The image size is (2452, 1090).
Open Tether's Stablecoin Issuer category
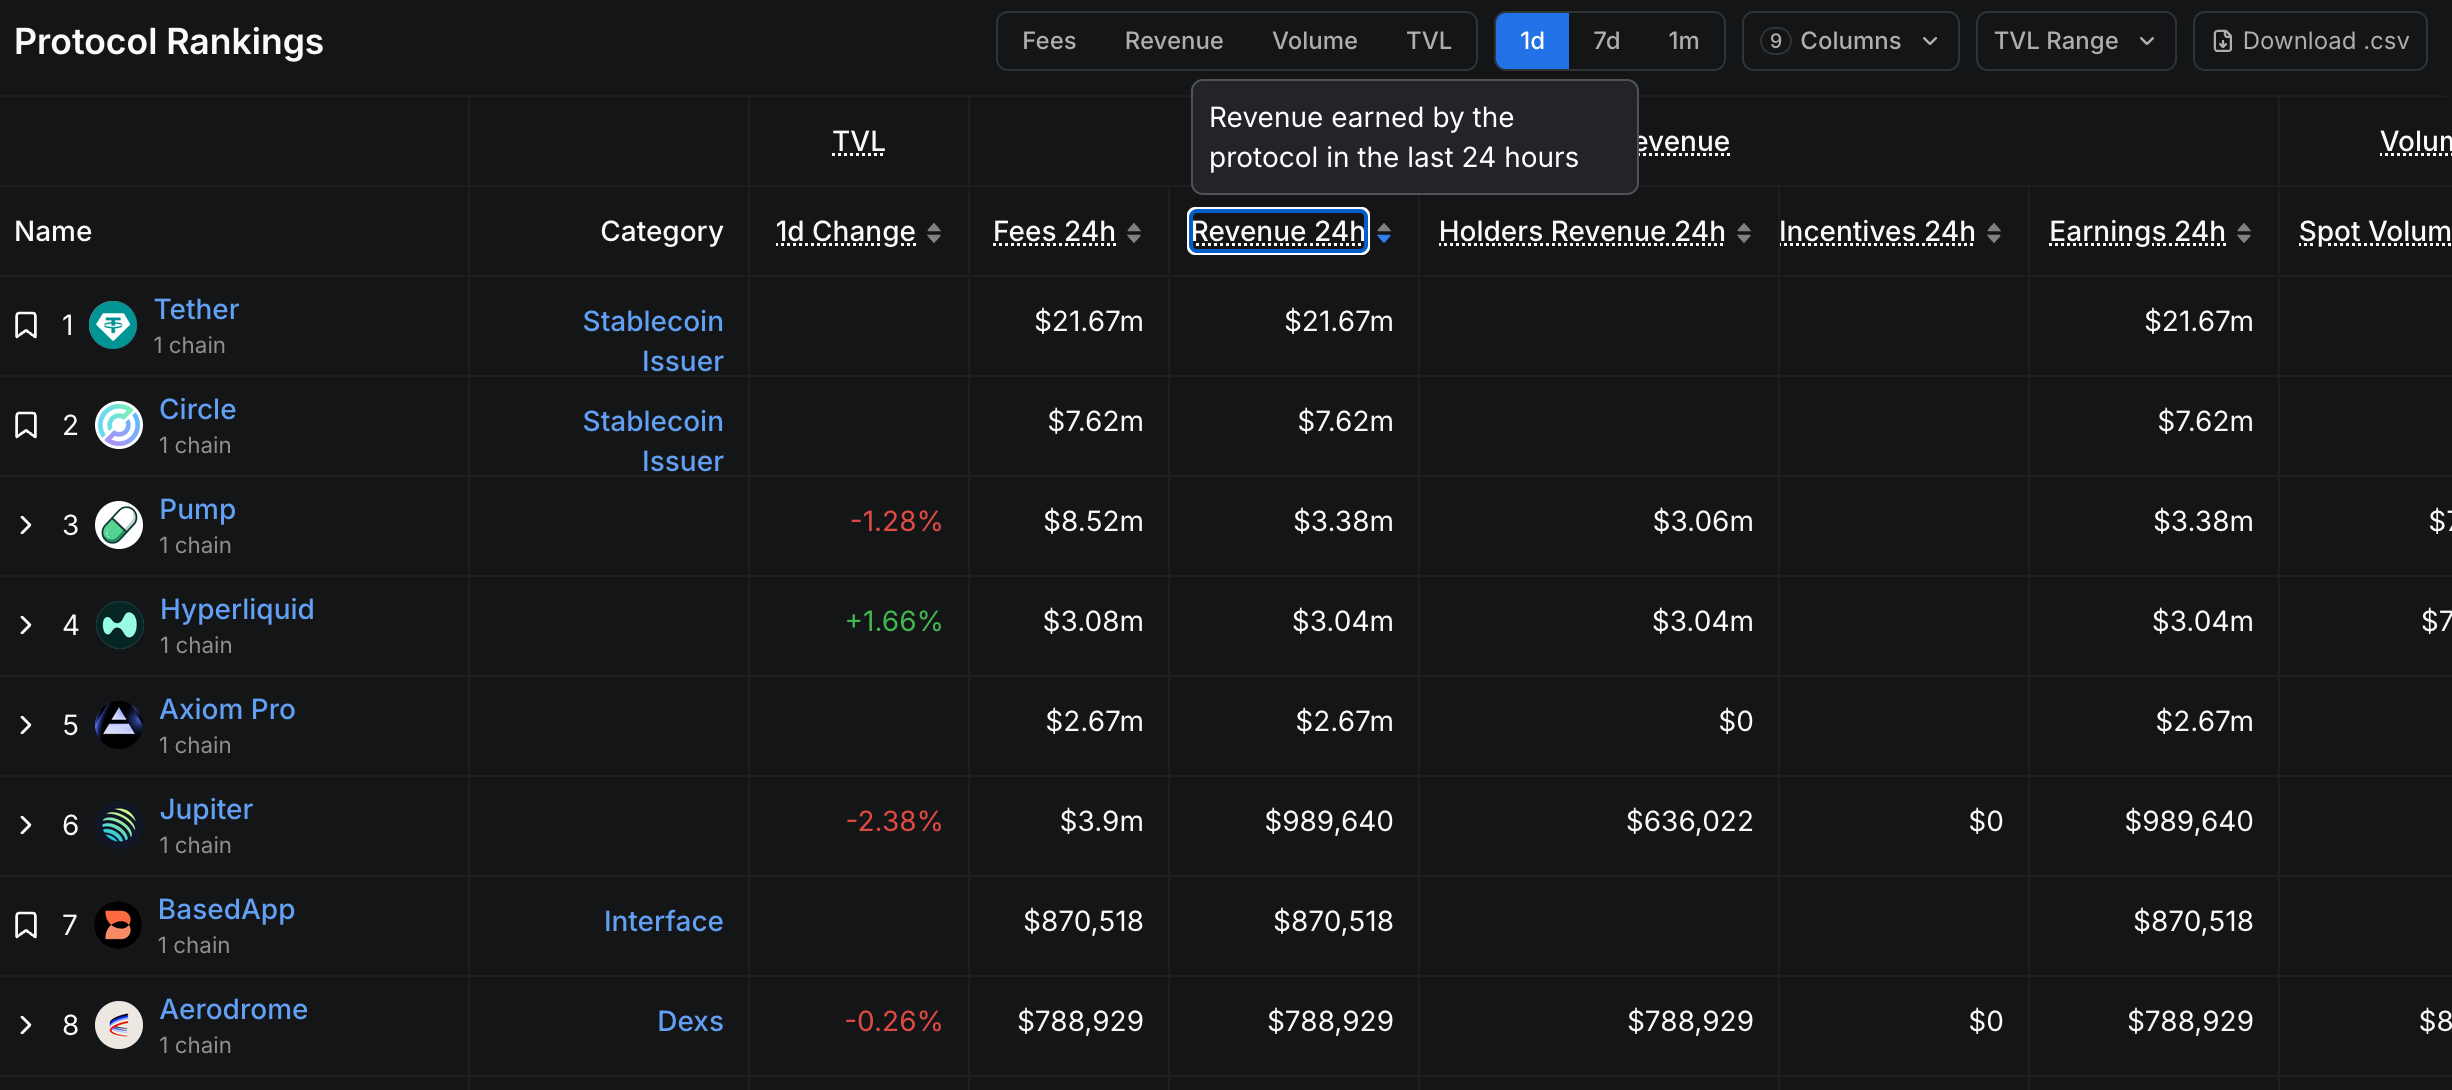pos(653,341)
